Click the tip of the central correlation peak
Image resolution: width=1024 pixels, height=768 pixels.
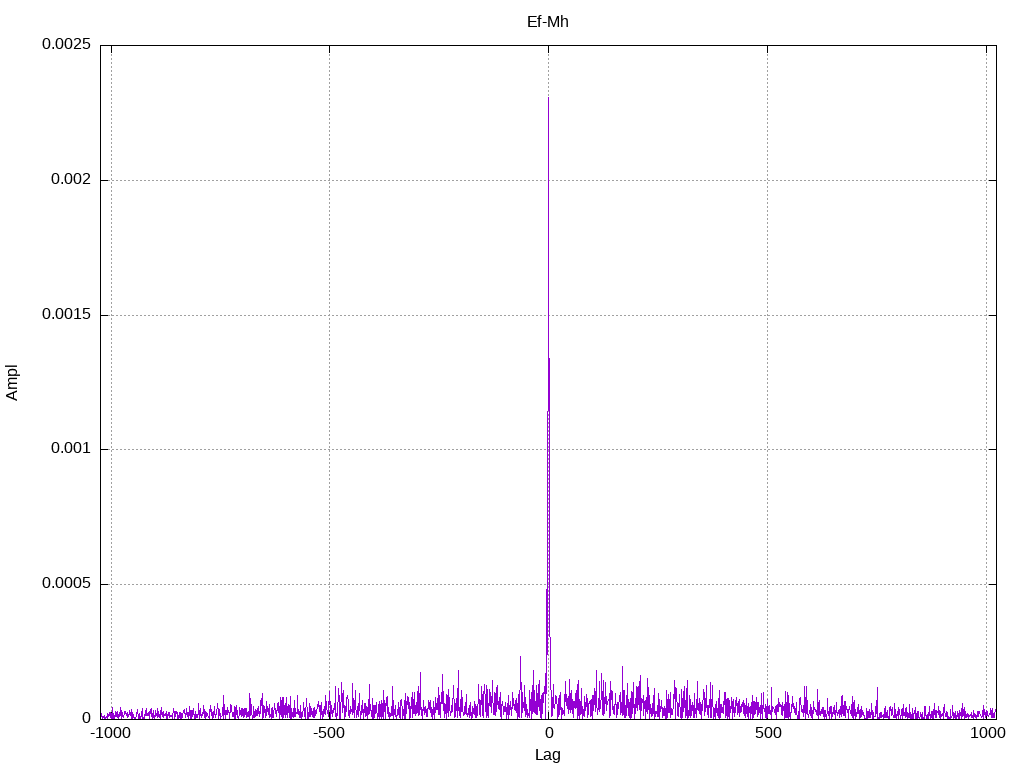548,98
